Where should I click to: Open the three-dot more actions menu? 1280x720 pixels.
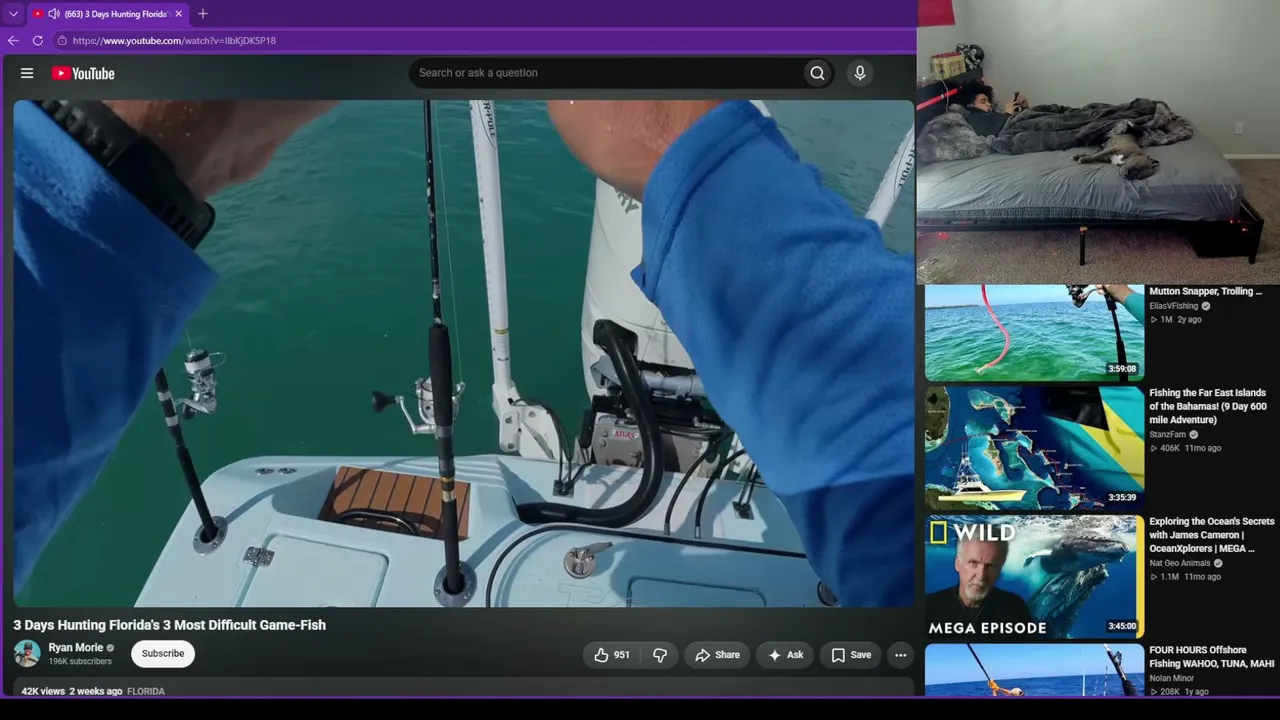point(901,655)
